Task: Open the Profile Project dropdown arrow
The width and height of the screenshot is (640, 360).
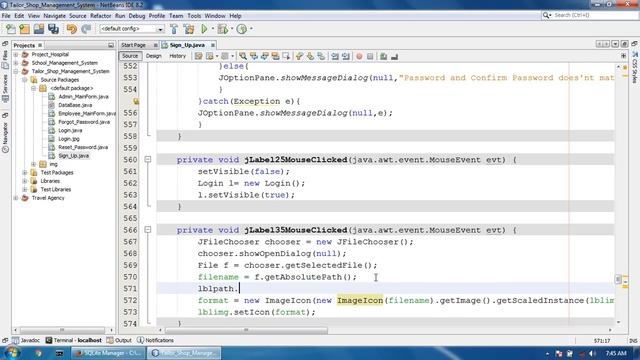Action: [x=251, y=29]
